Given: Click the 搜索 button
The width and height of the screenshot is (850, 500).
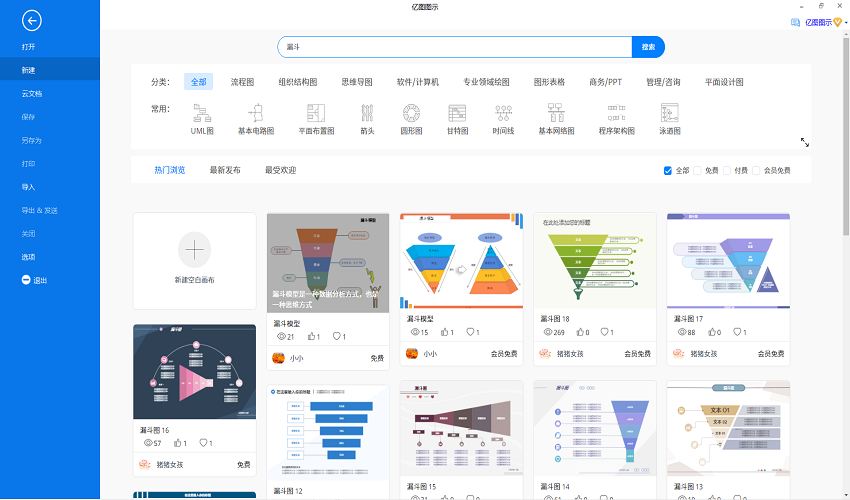Looking at the screenshot, I should [648, 47].
